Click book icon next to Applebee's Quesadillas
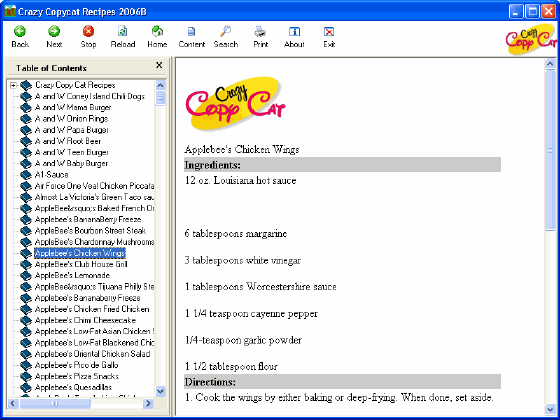560x420 pixels. point(26,388)
